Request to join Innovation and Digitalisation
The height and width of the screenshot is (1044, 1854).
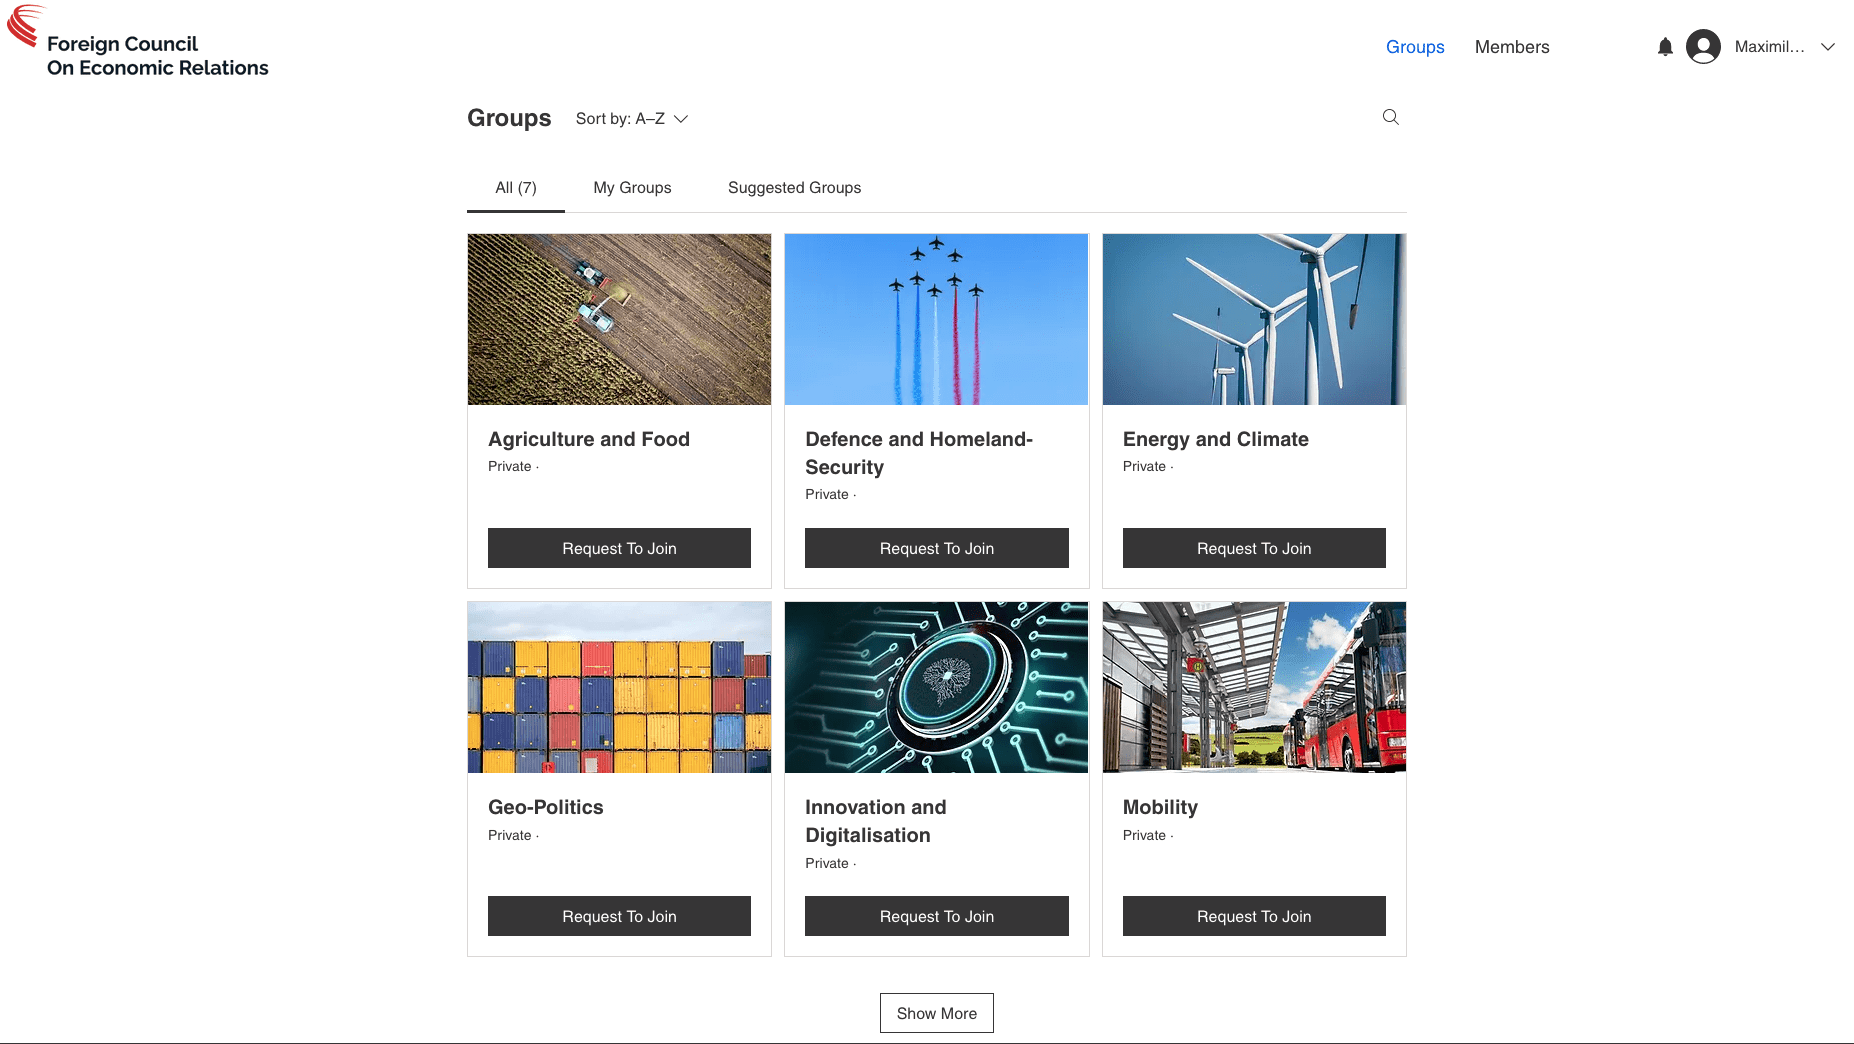click(937, 916)
